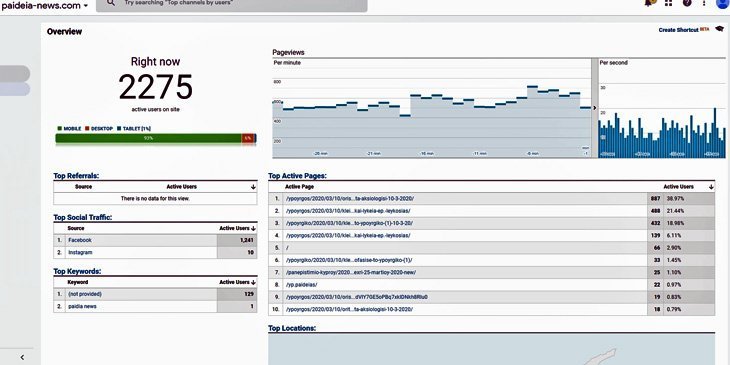
Task: Click the user account avatar
Action: tap(723, 3)
